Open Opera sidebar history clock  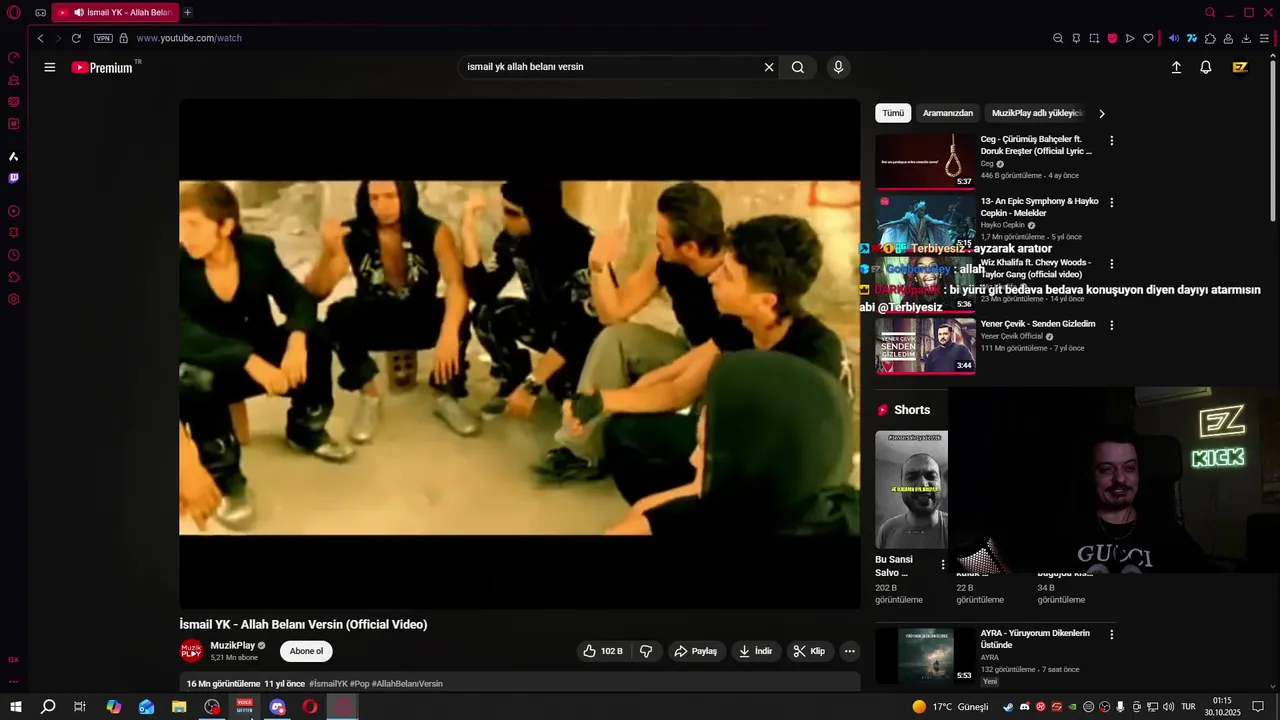click(x=14, y=255)
